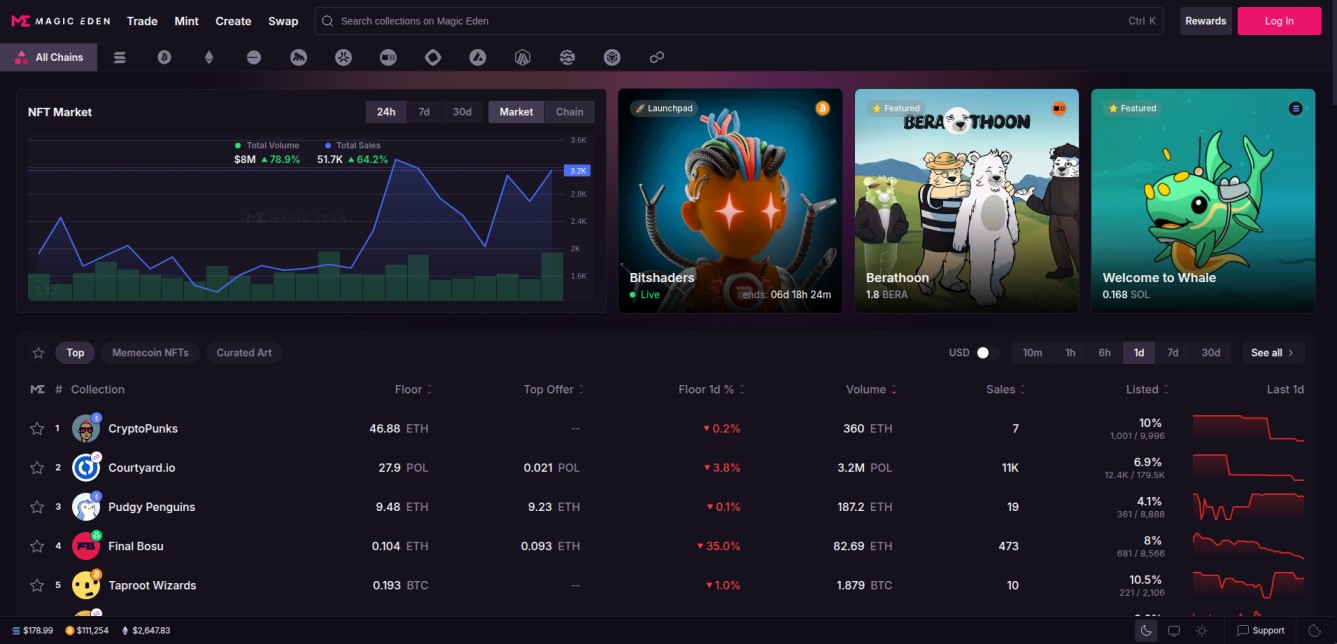Image resolution: width=1337 pixels, height=644 pixels.
Task: Select the Polygon chain icon
Action: (657, 58)
